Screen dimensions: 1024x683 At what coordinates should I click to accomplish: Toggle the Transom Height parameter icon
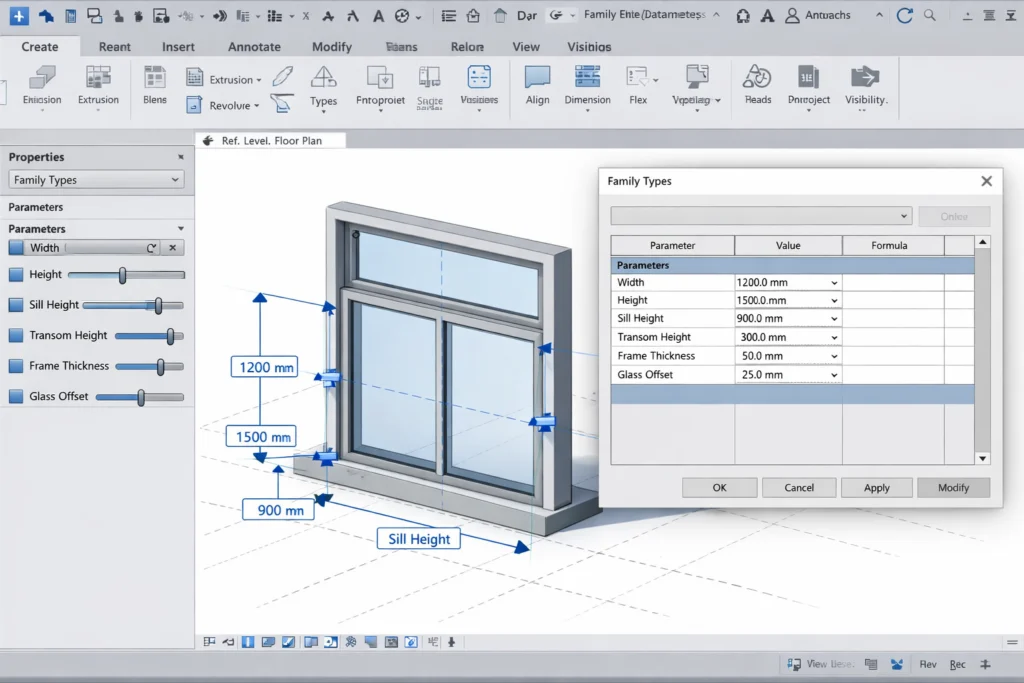14,335
